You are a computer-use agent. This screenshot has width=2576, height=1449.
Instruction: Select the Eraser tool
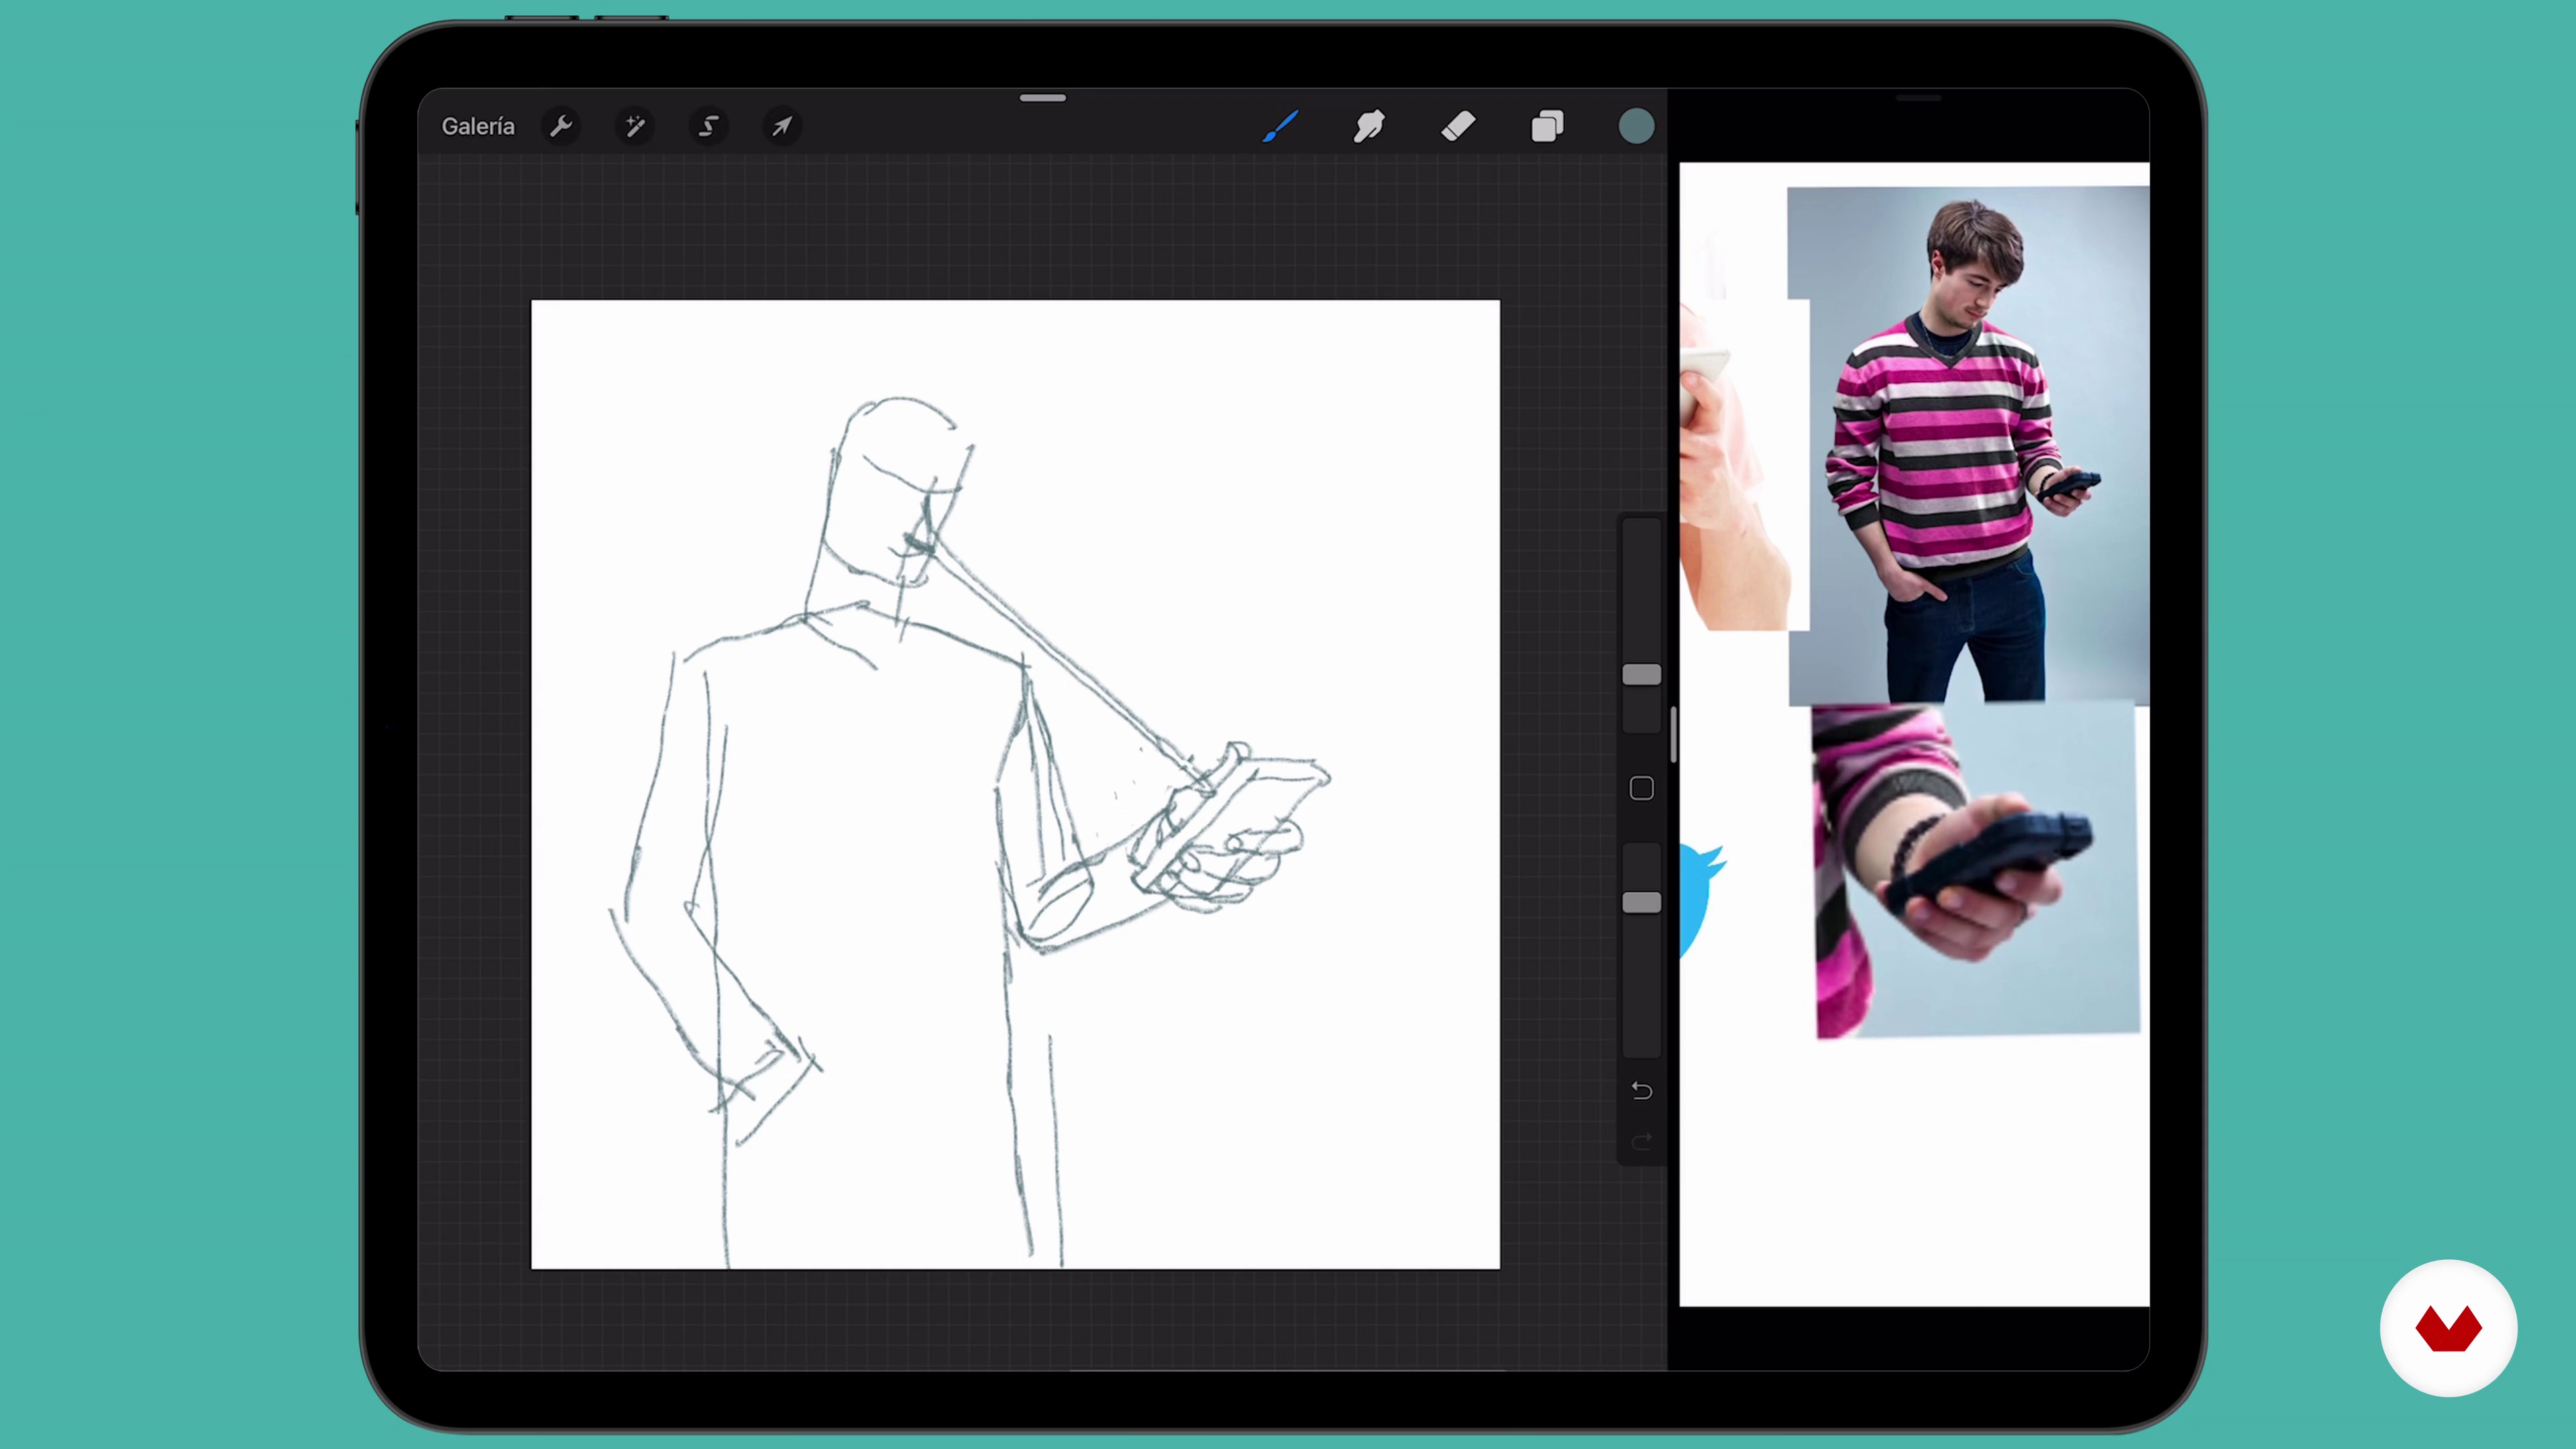pyautogui.click(x=1458, y=126)
